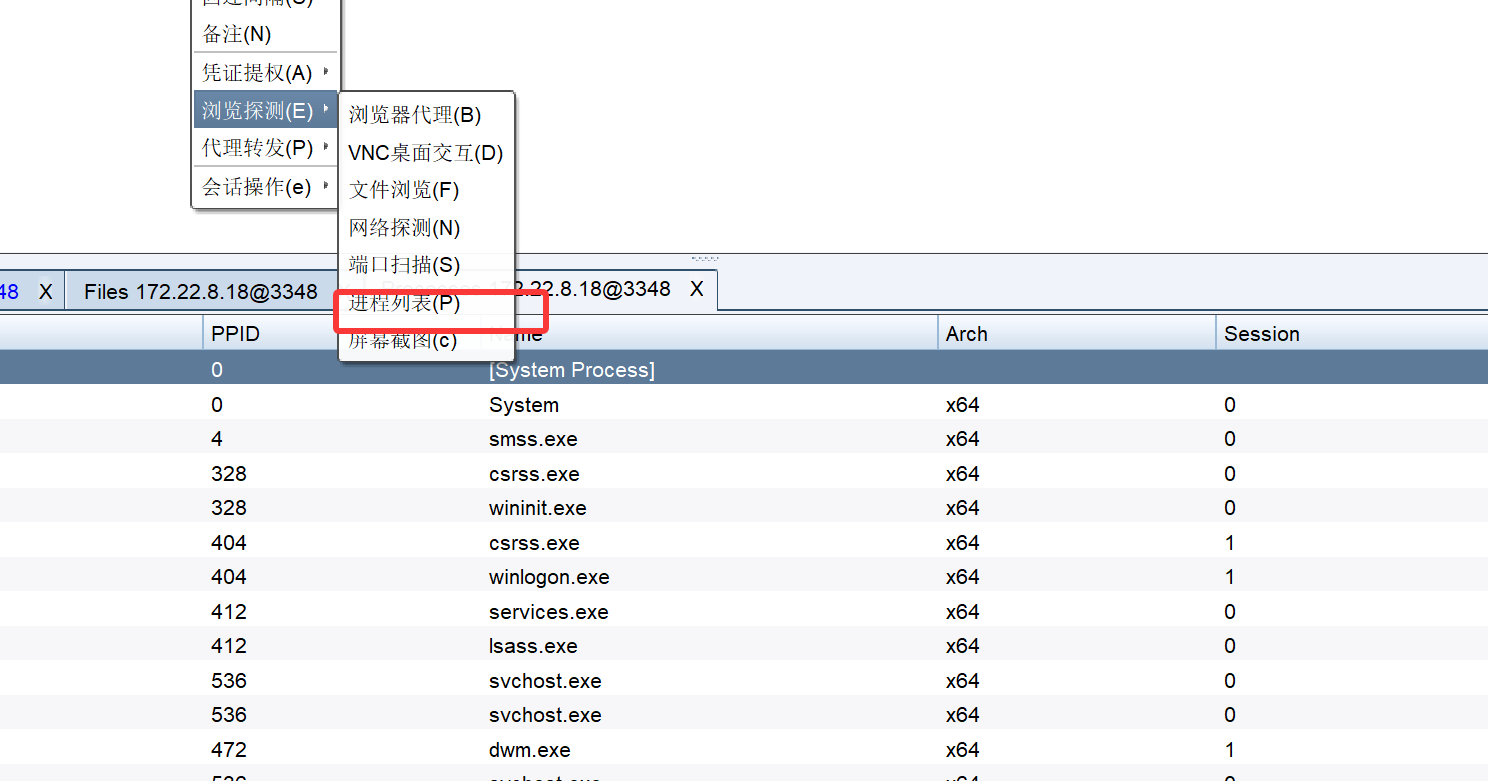The height and width of the screenshot is (781, 1488).
Task: Select the winlogon.exe process
Action: 744,577
